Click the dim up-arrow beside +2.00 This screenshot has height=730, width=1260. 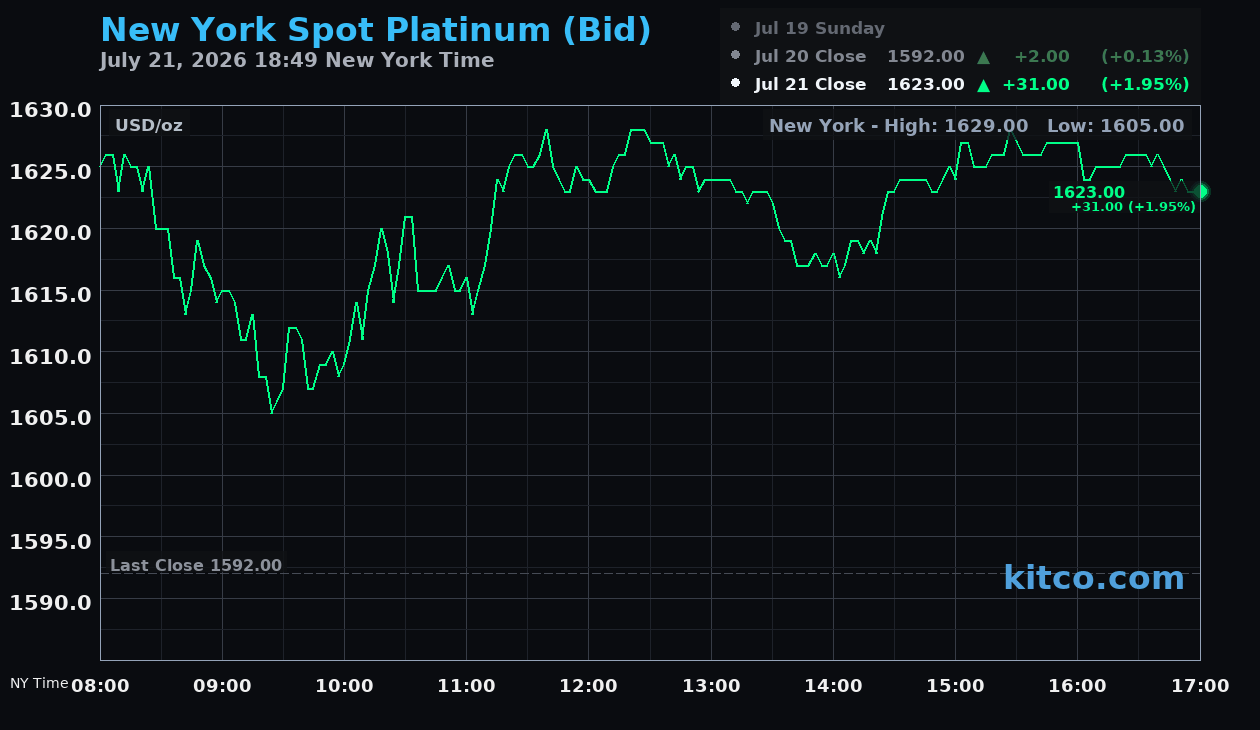tap(983, 57)
